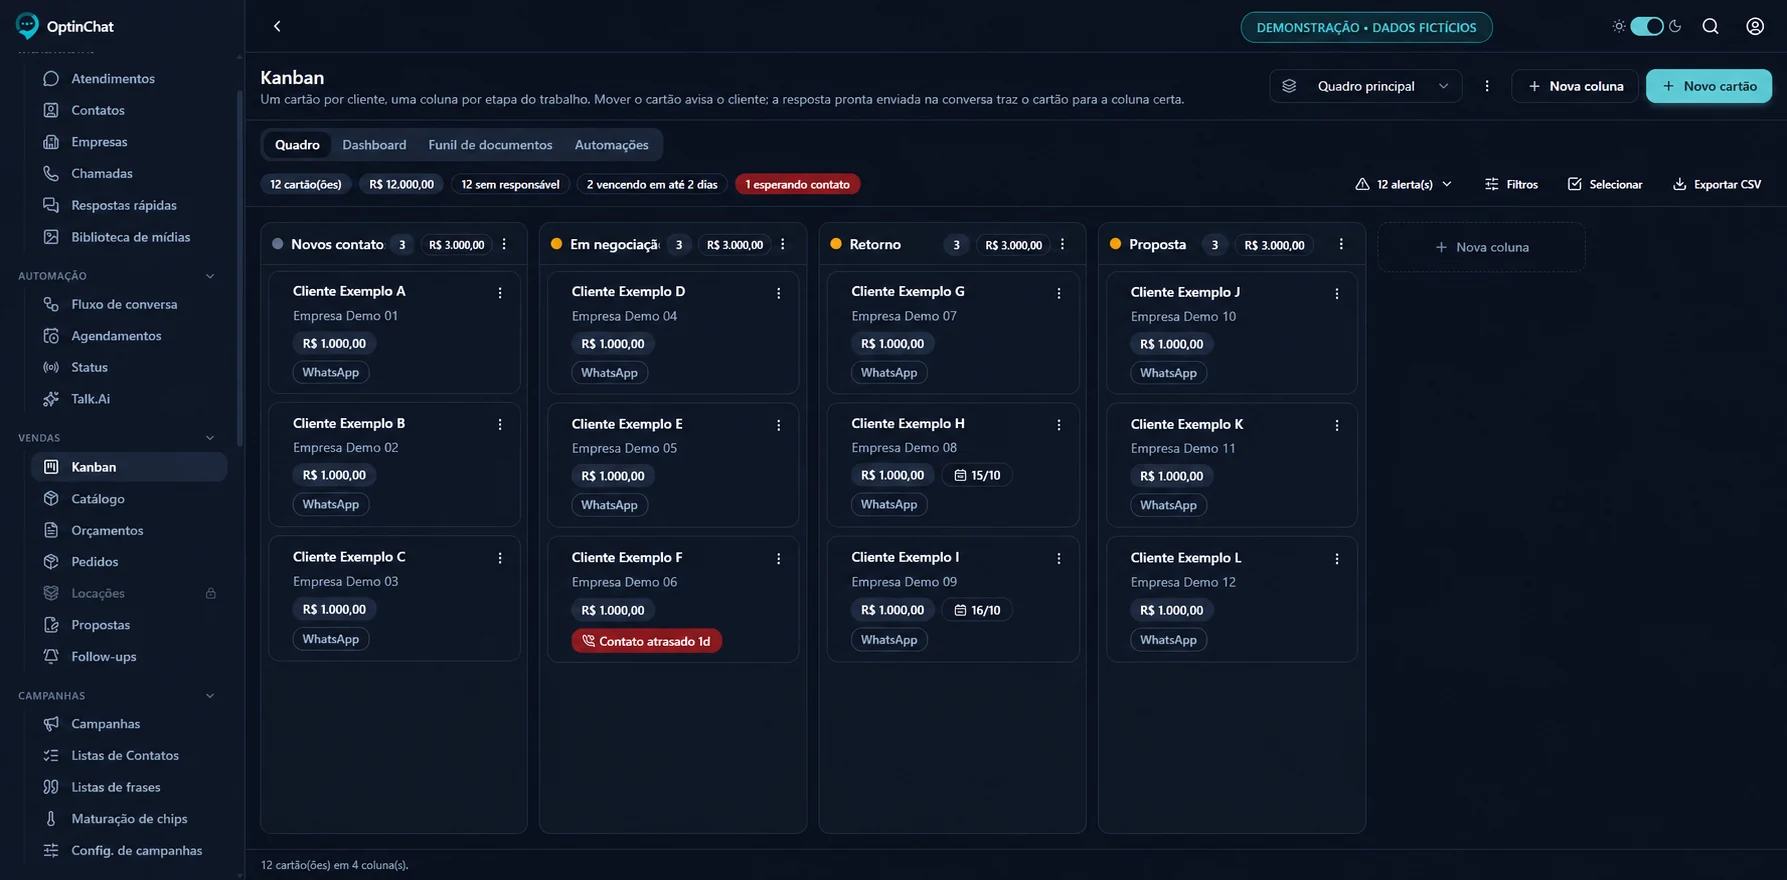Open options menu for Cliente Exemplo H card
The image size is (1787, 880).
(x=1058, y=425)
